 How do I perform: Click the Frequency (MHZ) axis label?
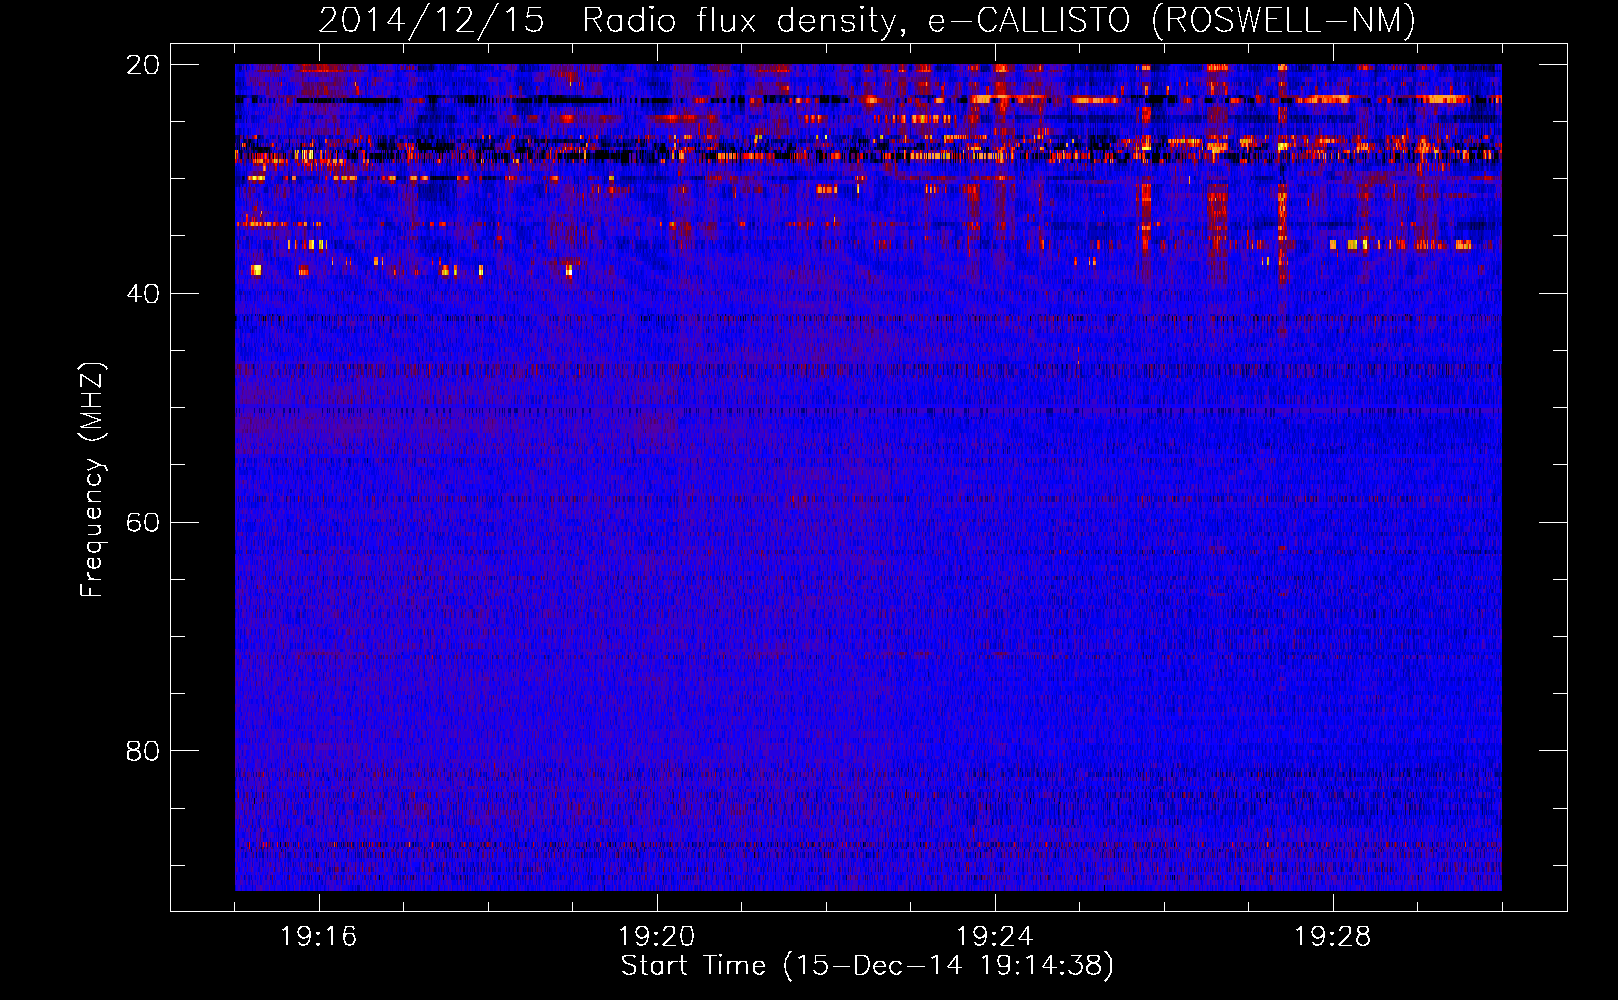click(91, 481)
